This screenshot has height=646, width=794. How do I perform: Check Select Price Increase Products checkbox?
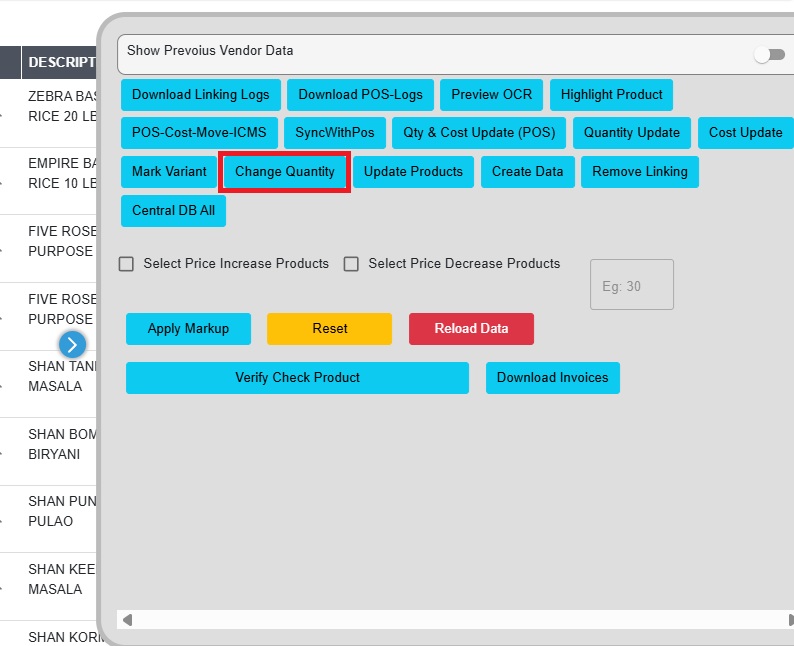point(126,264)
